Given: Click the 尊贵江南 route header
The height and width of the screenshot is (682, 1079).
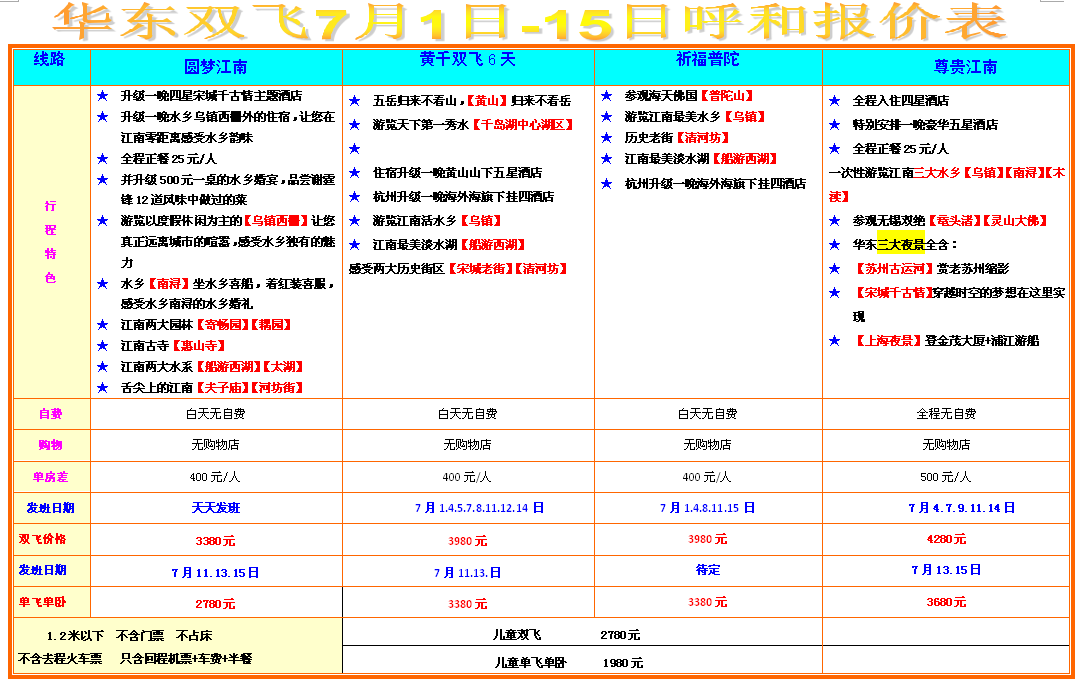Looking at the screenshot, I should [946, 67].
